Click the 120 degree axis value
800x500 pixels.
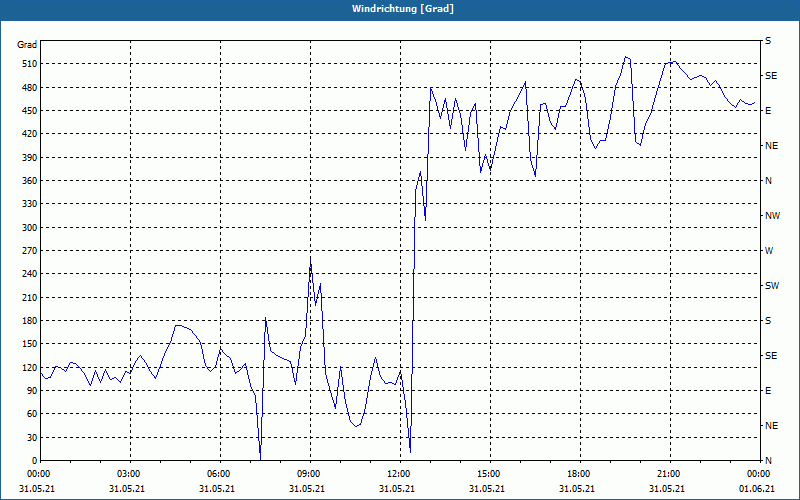click(30, 367)
